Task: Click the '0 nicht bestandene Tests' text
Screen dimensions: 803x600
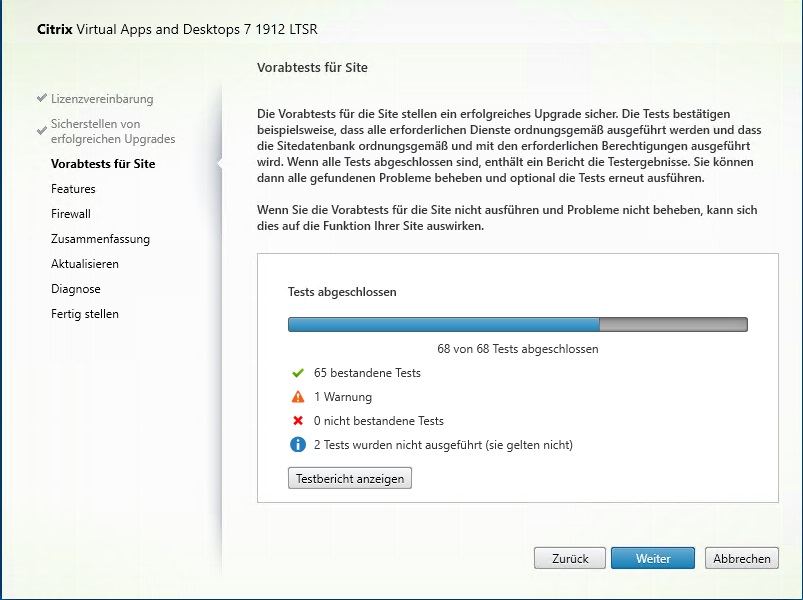Action: coord(378,421)
